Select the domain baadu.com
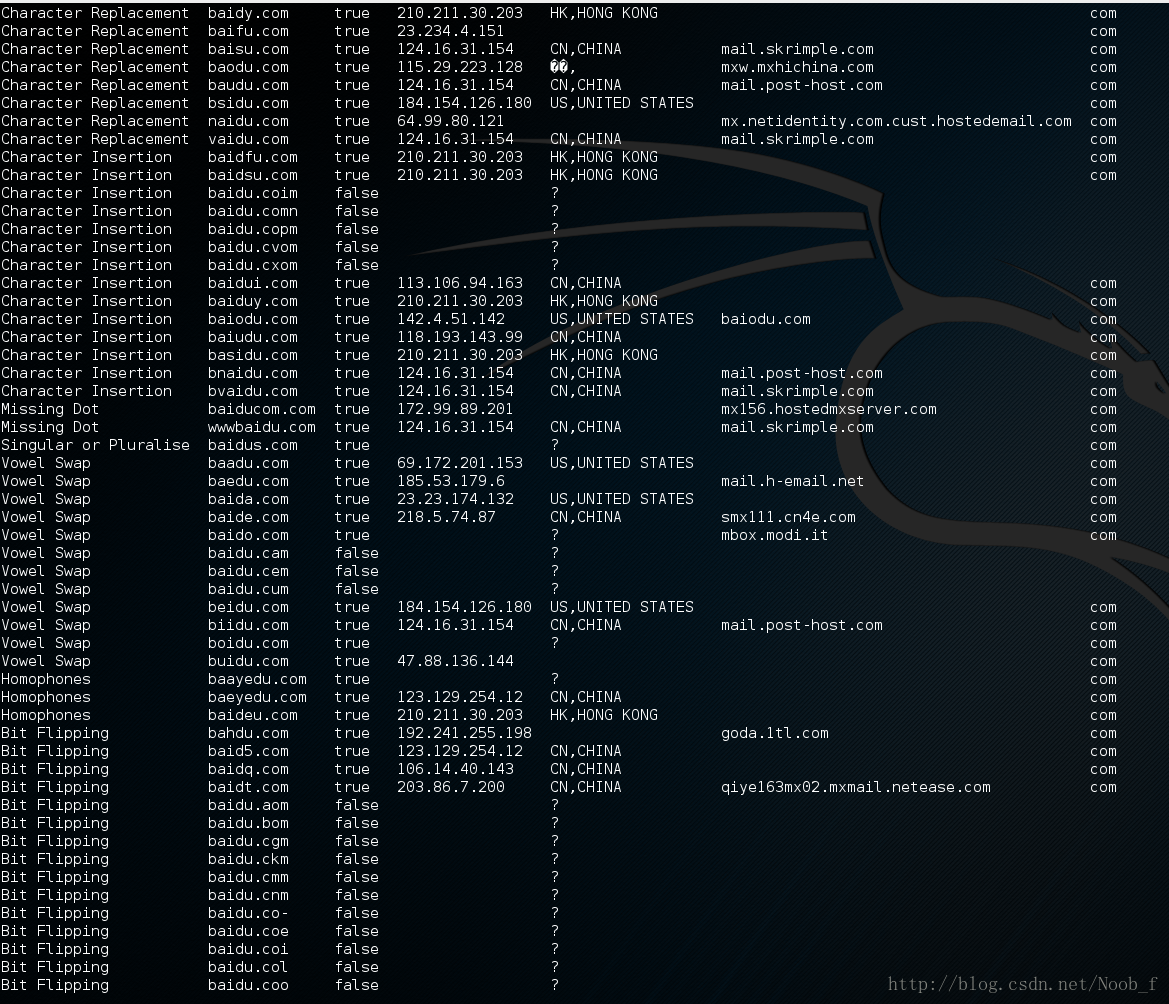The height and width of the screenshot is (1004, 1169). (x=248, y=463)
